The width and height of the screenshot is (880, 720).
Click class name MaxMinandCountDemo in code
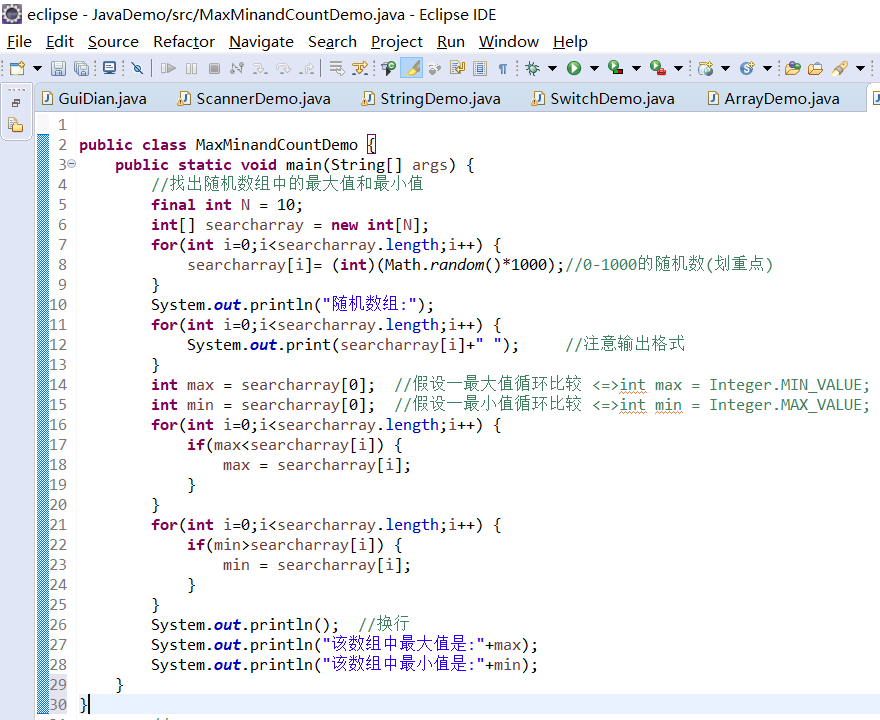(x=276, y=145)
